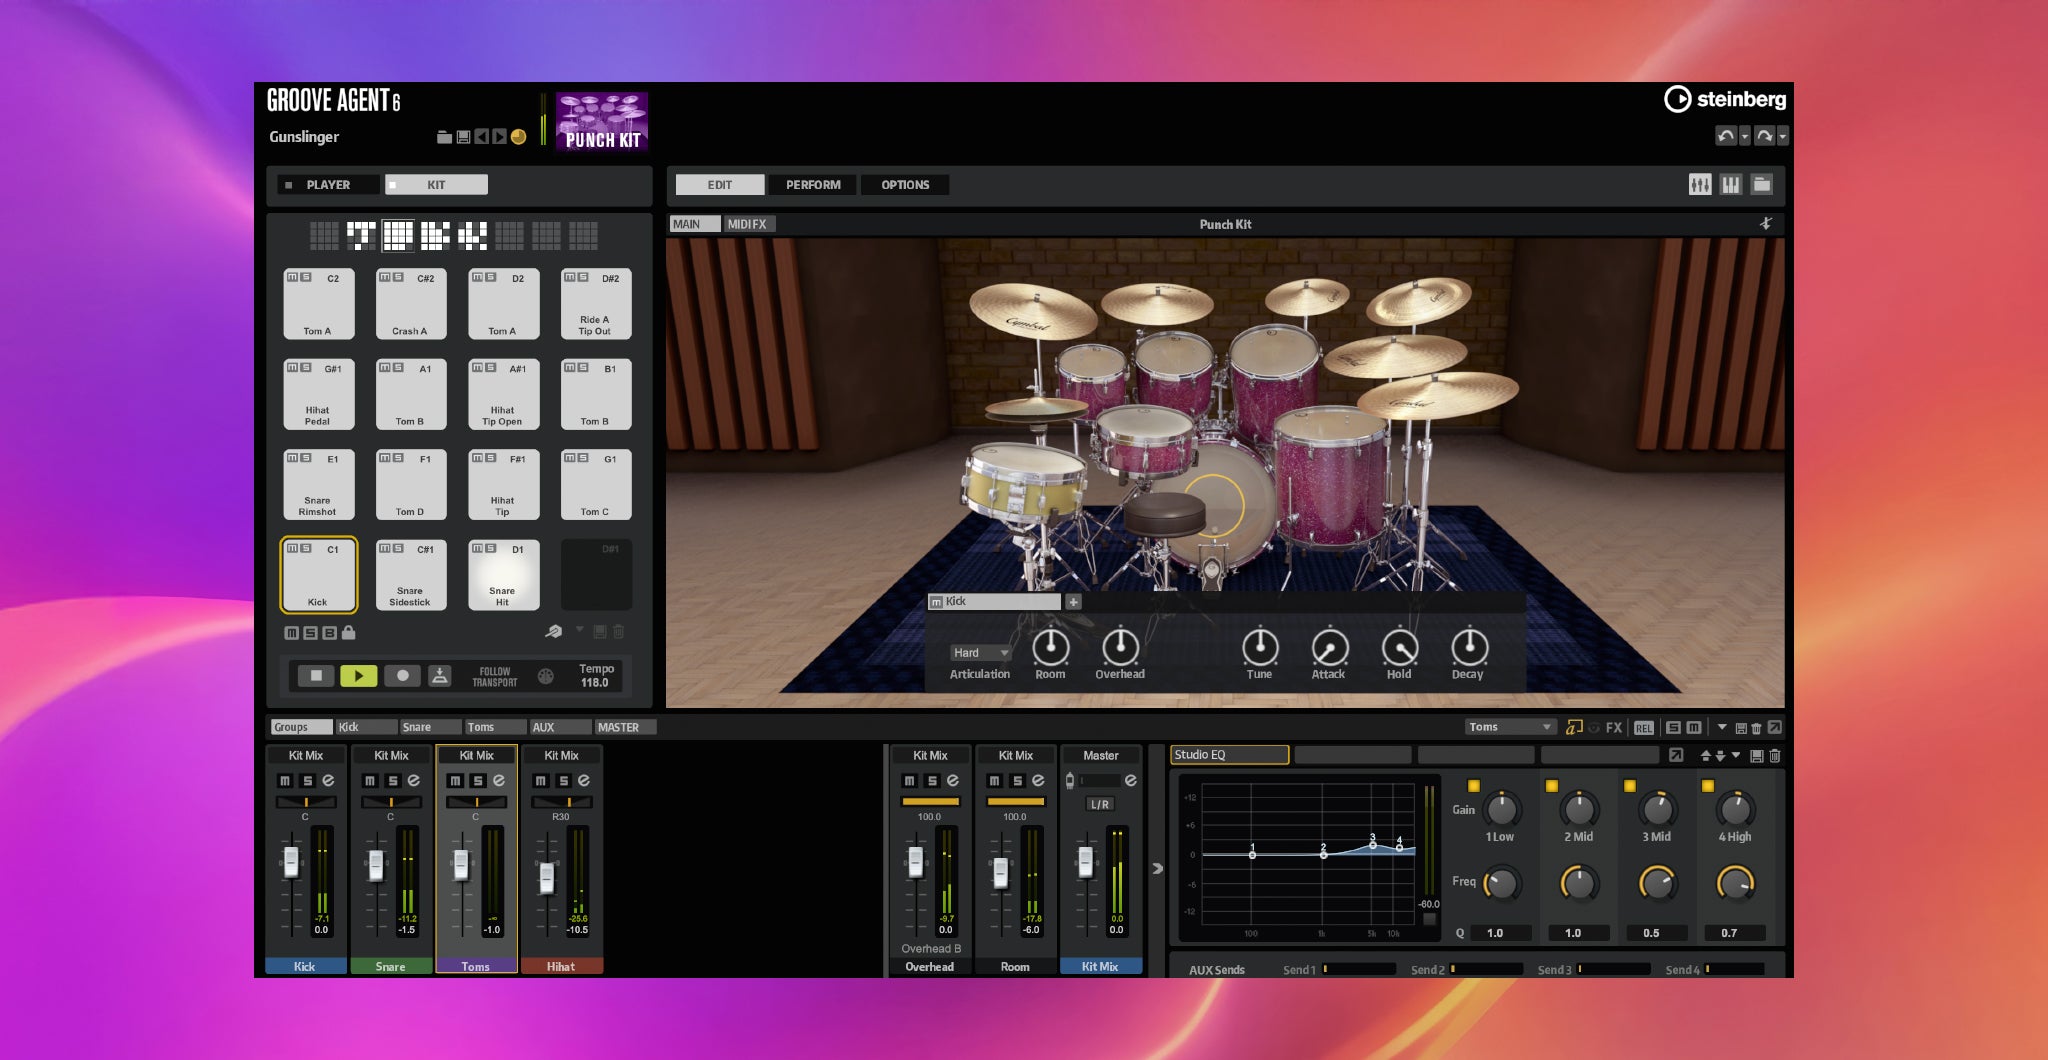Toggle FOLLOW TRANSPORT
This screenshot has height=1060, width=2048.
tap(495, 677)
